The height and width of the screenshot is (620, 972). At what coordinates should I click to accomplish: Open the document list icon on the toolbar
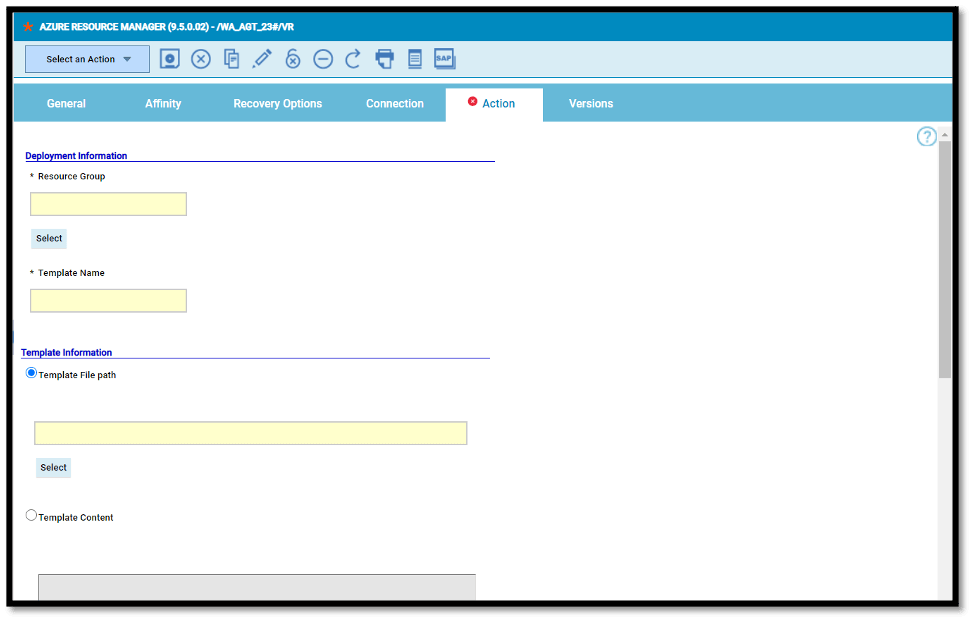tap(414, 58)
